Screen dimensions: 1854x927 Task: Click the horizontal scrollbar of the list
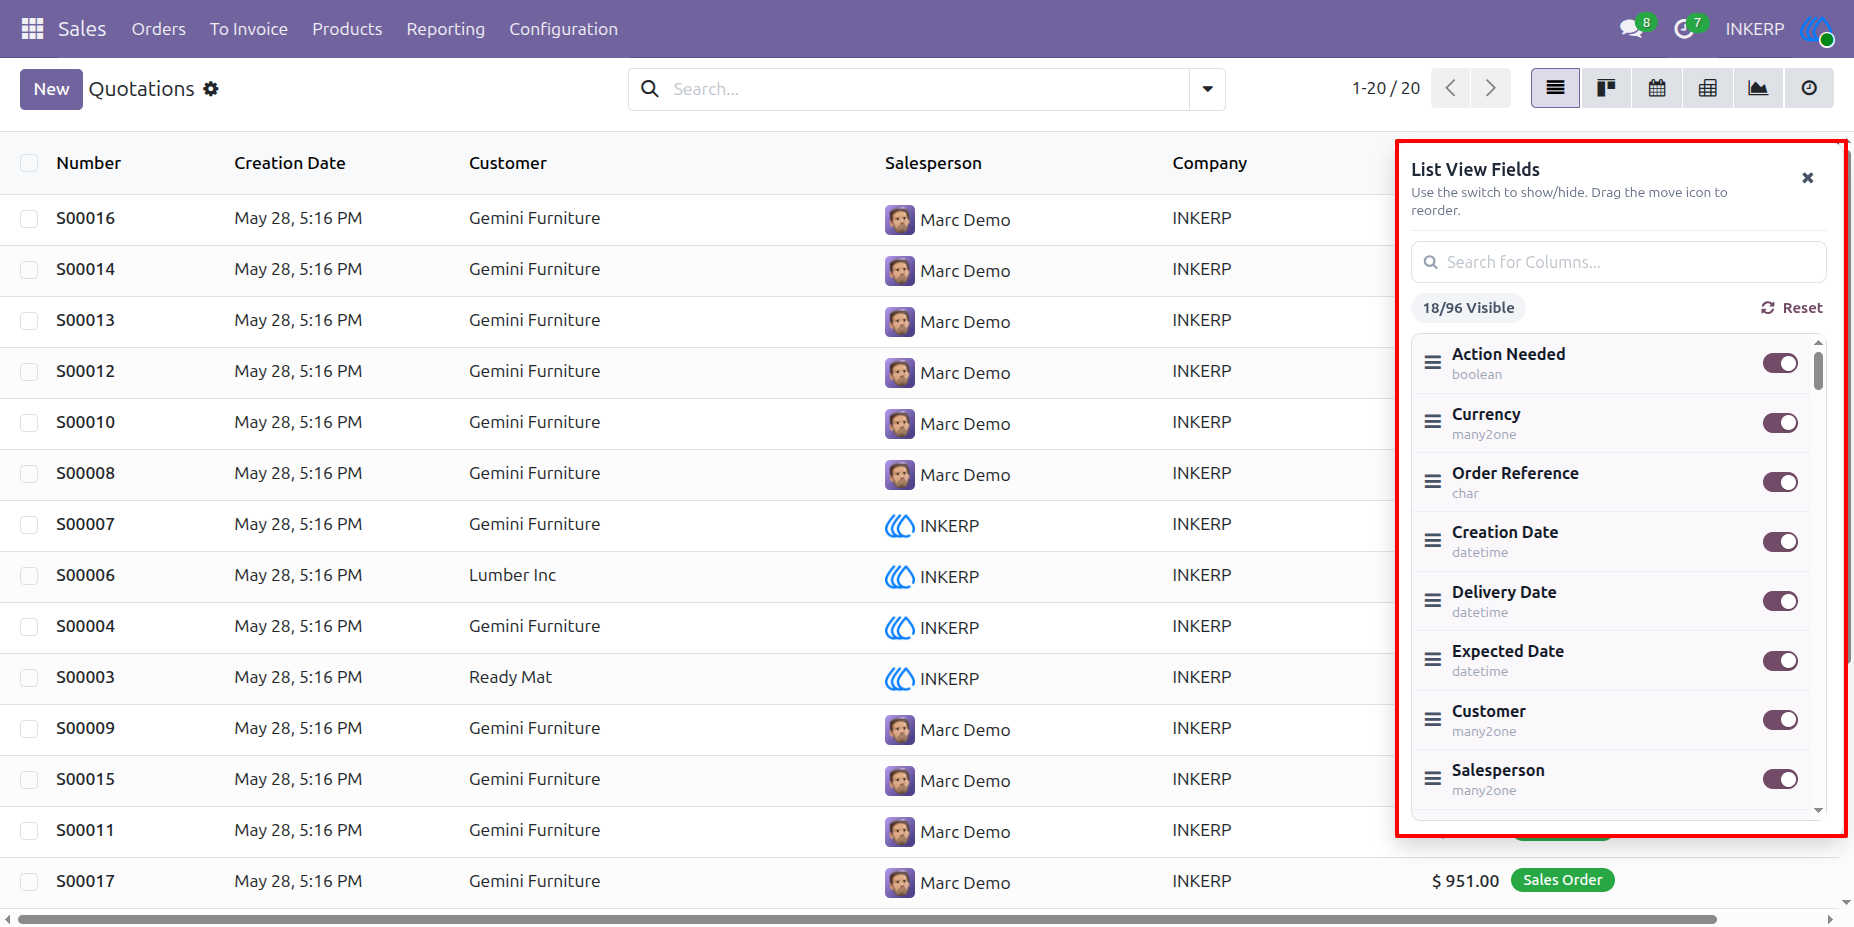tap(867, 919)
